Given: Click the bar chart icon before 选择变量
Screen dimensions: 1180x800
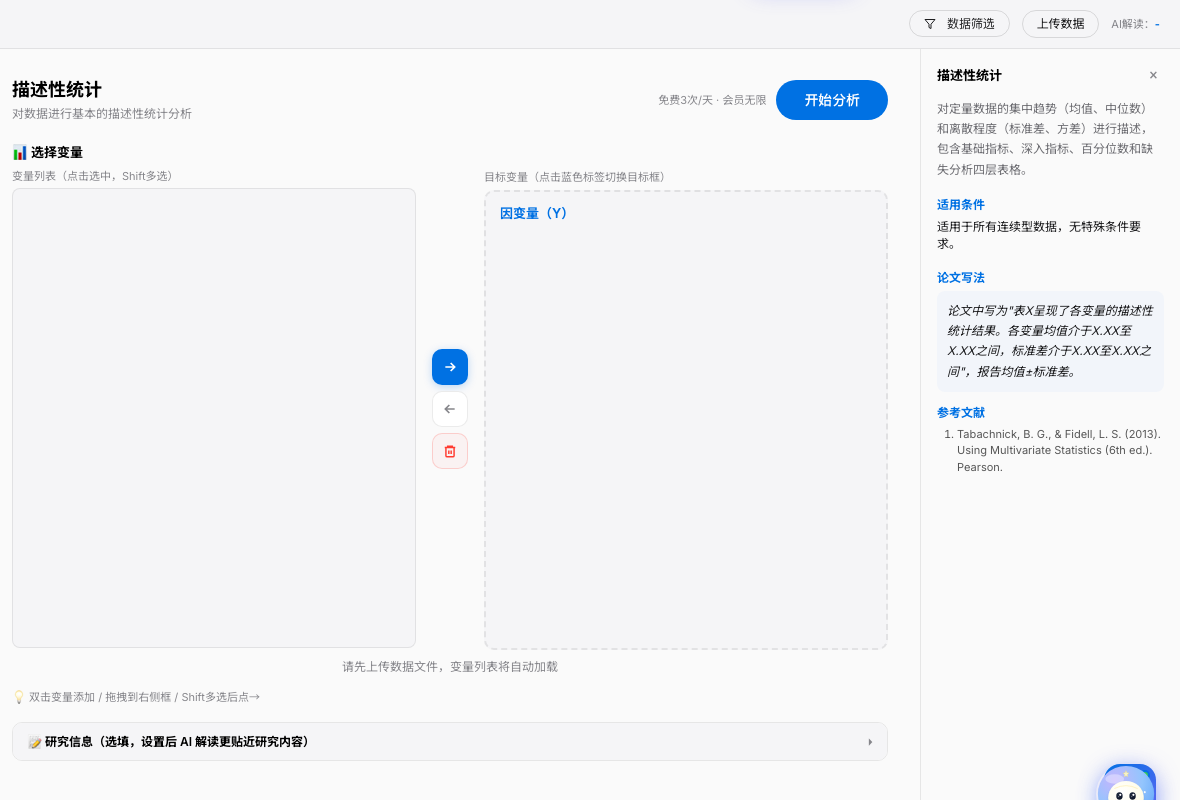Looking at the screenshot, I should pyautogui.click(x=19, y=153).
